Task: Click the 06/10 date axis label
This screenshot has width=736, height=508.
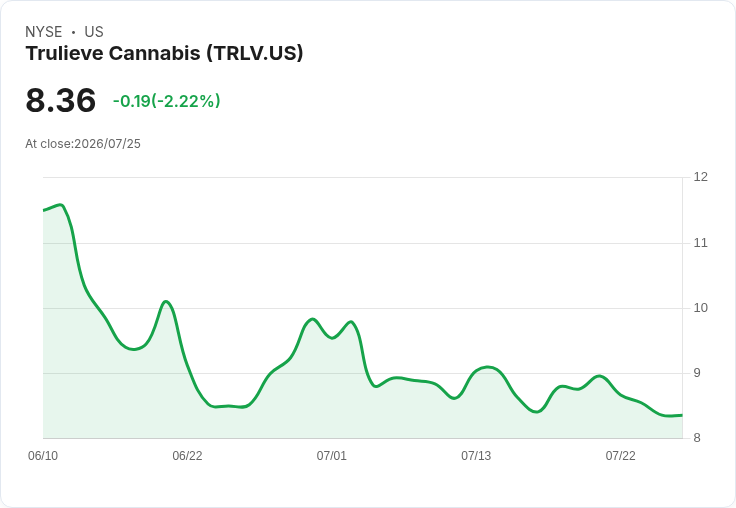Action: [x=43, y=456]
